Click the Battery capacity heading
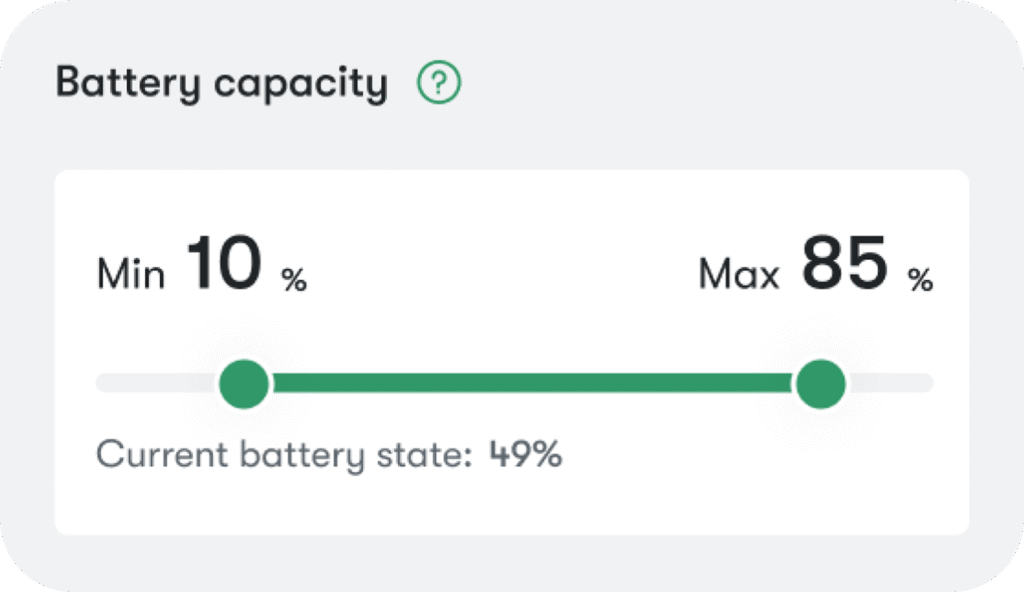This screenshot has width=1024, height=592. coord(221,85)
